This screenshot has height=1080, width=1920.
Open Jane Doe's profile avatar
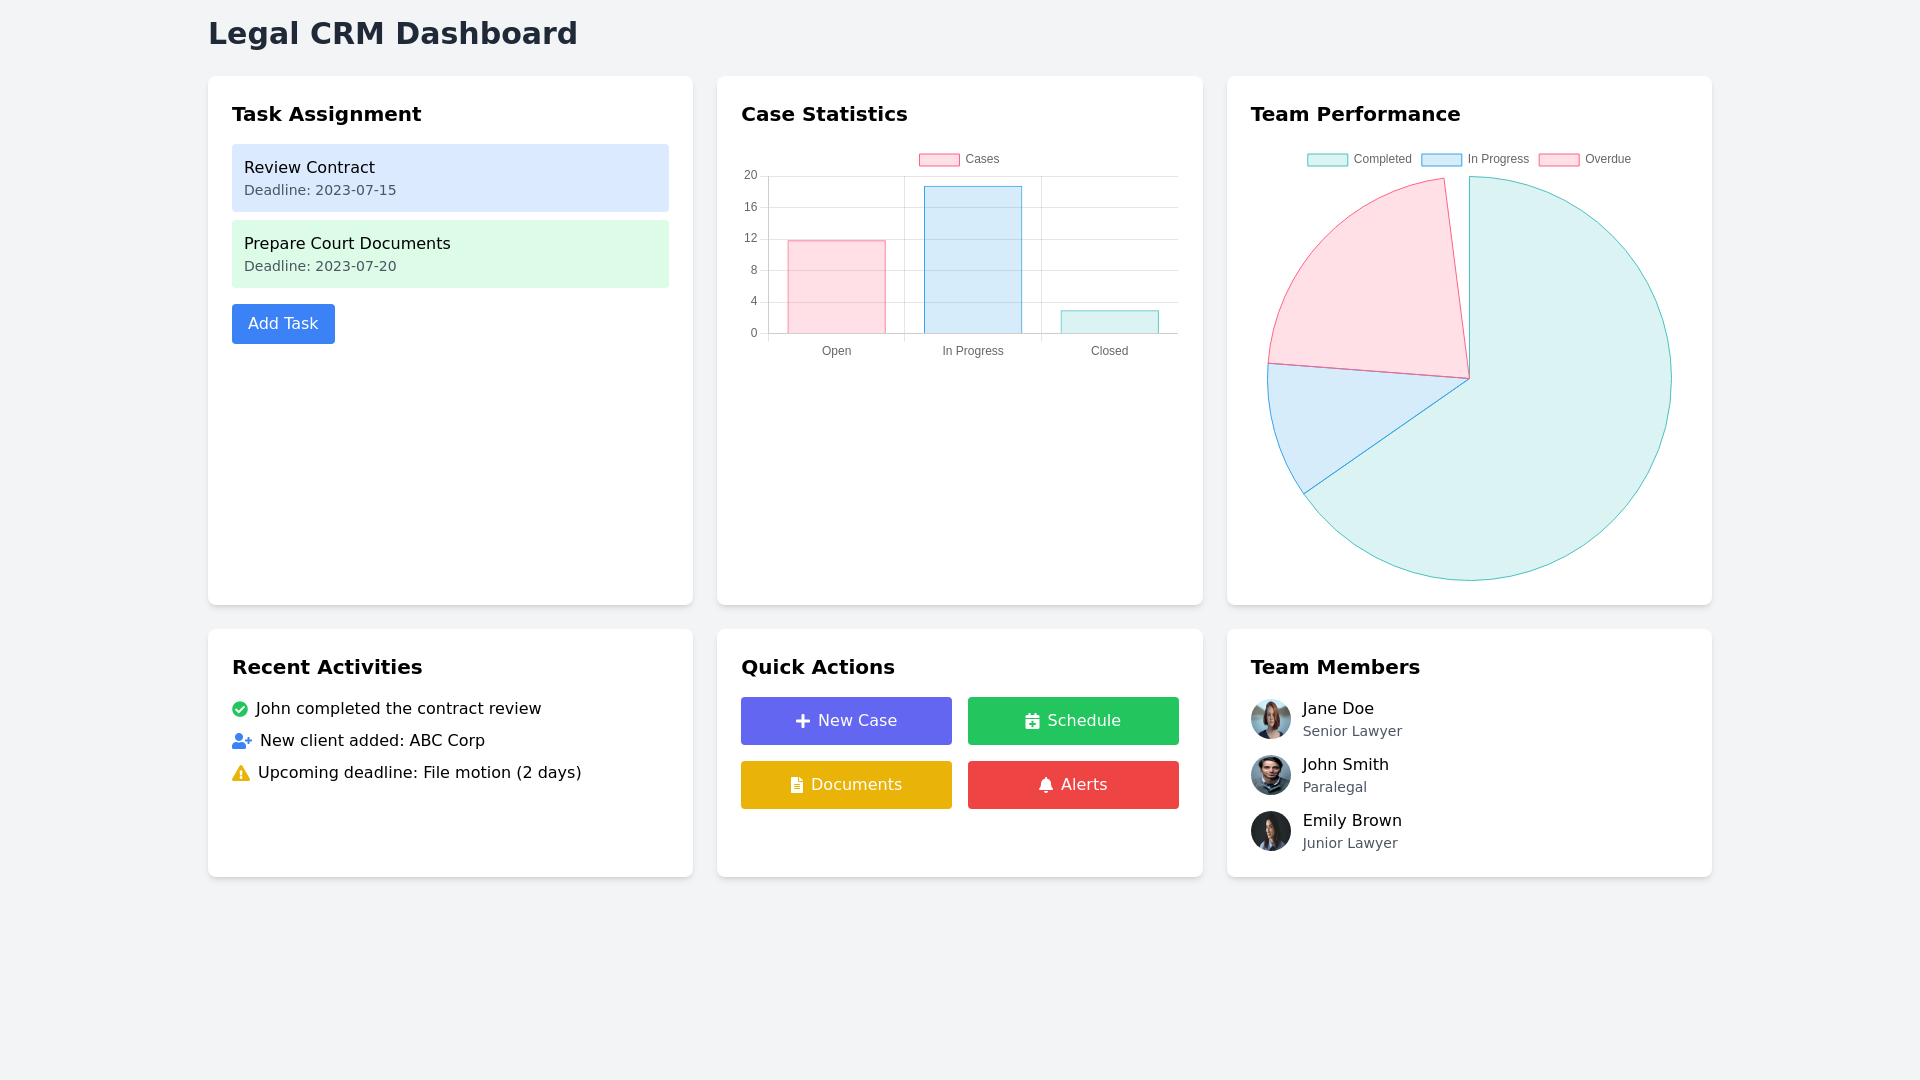click(1270, 719)
